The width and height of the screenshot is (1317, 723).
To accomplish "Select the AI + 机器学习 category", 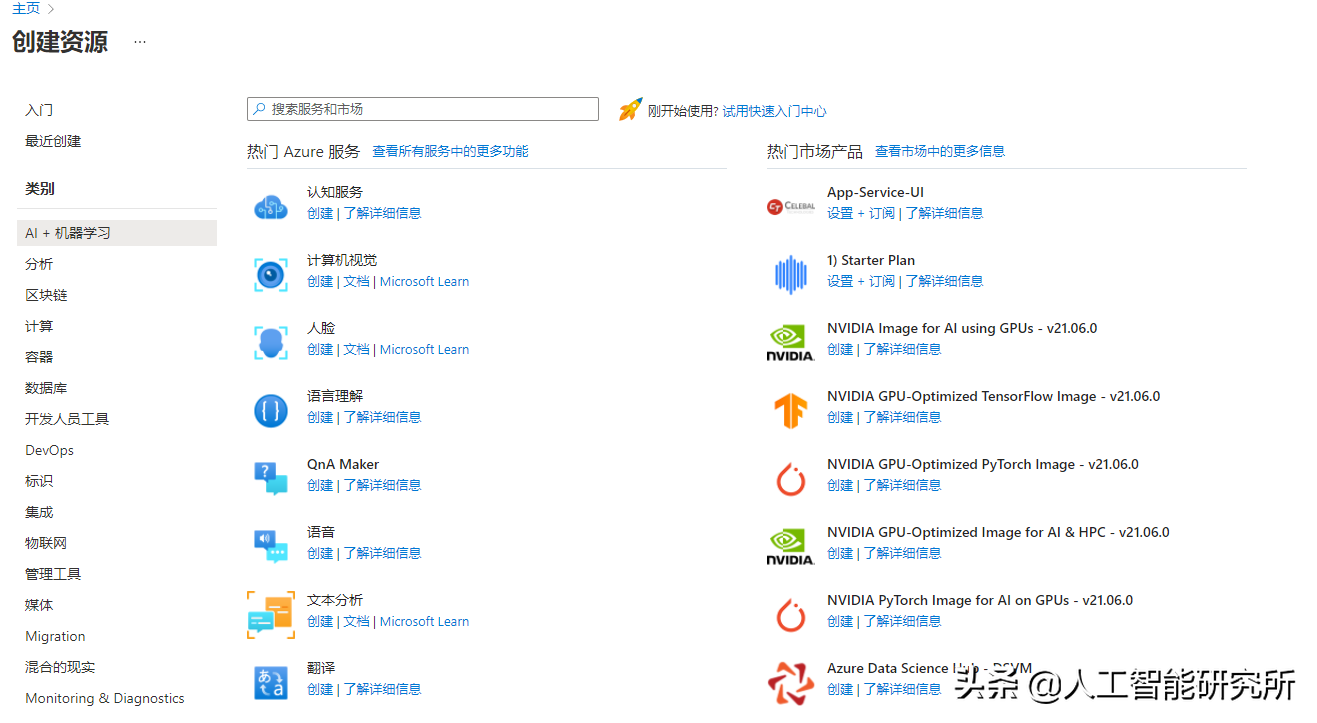I will pyautogui.click(x=117, y=233).
